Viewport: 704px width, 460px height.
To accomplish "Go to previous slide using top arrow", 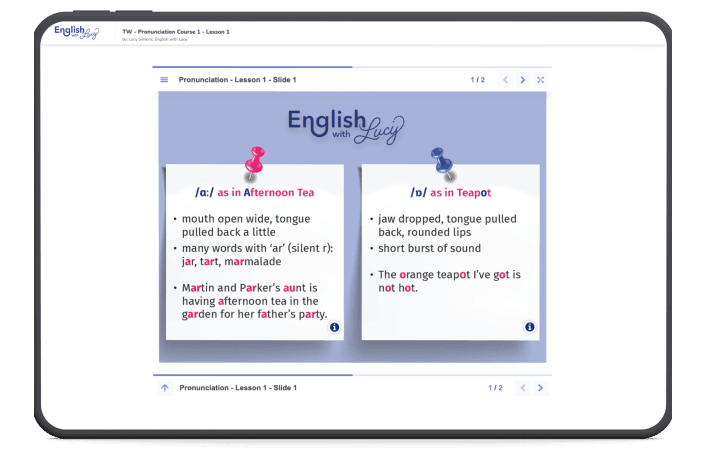I will (x=506, y=80).
